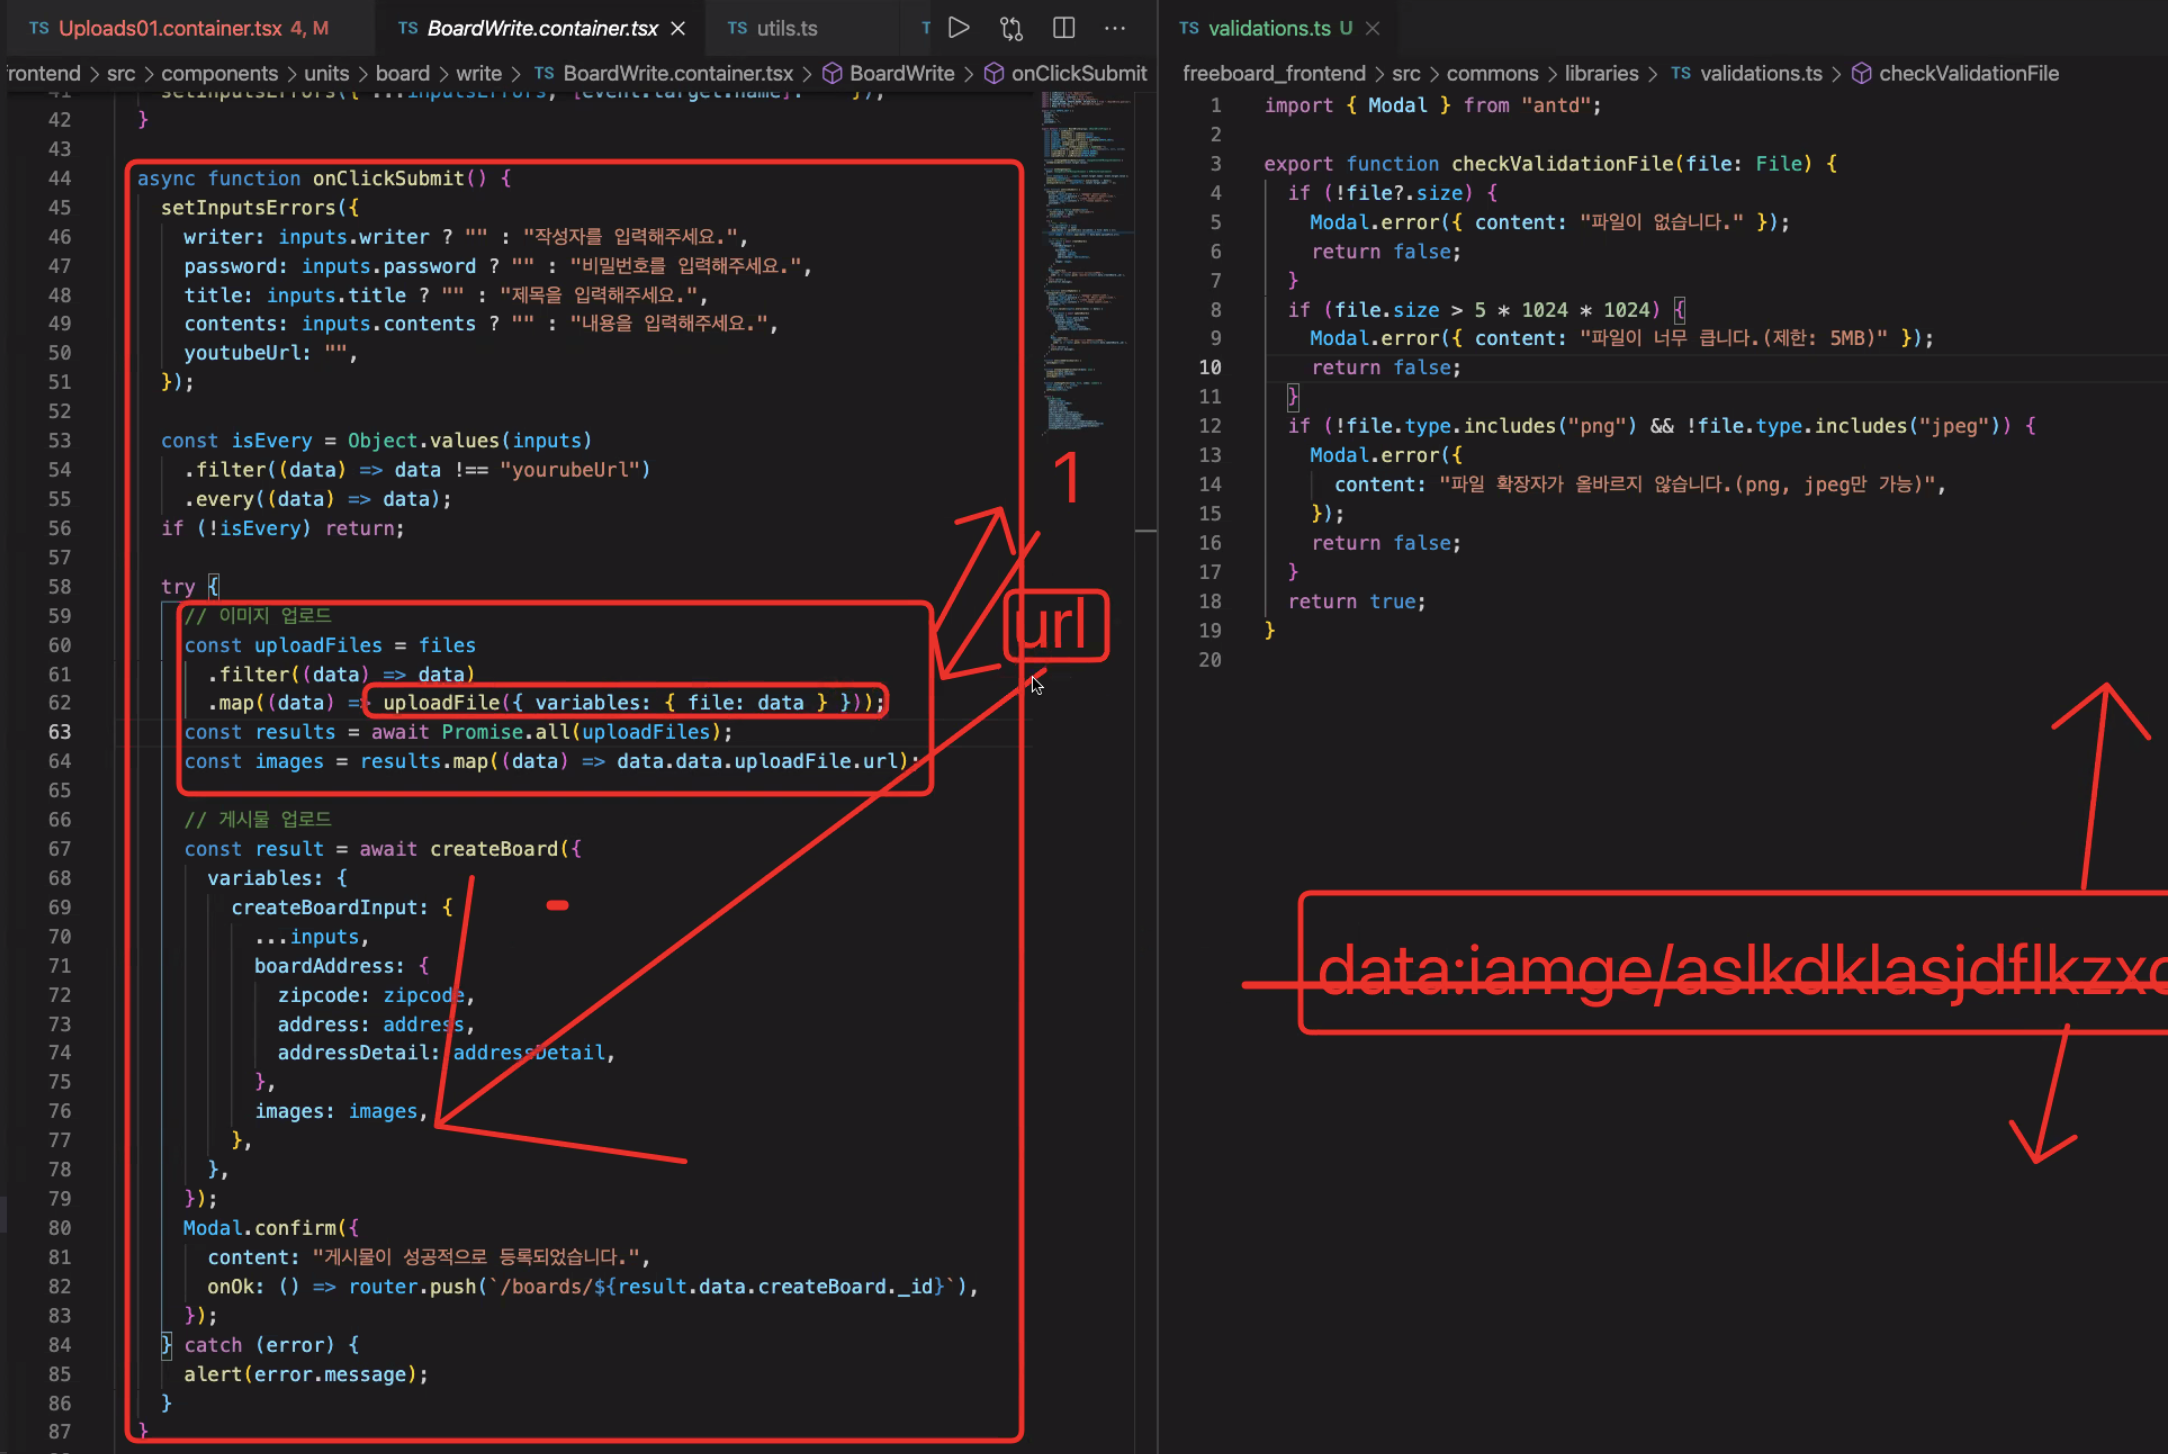
Task: Click the 'commons' breadcrumb link
Action: tap(1492, 73)
